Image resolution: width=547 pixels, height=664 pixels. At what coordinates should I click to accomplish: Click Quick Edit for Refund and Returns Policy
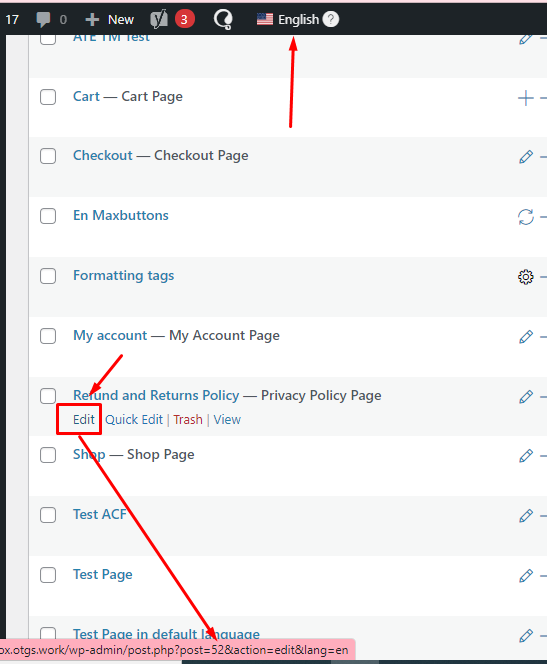134,420
